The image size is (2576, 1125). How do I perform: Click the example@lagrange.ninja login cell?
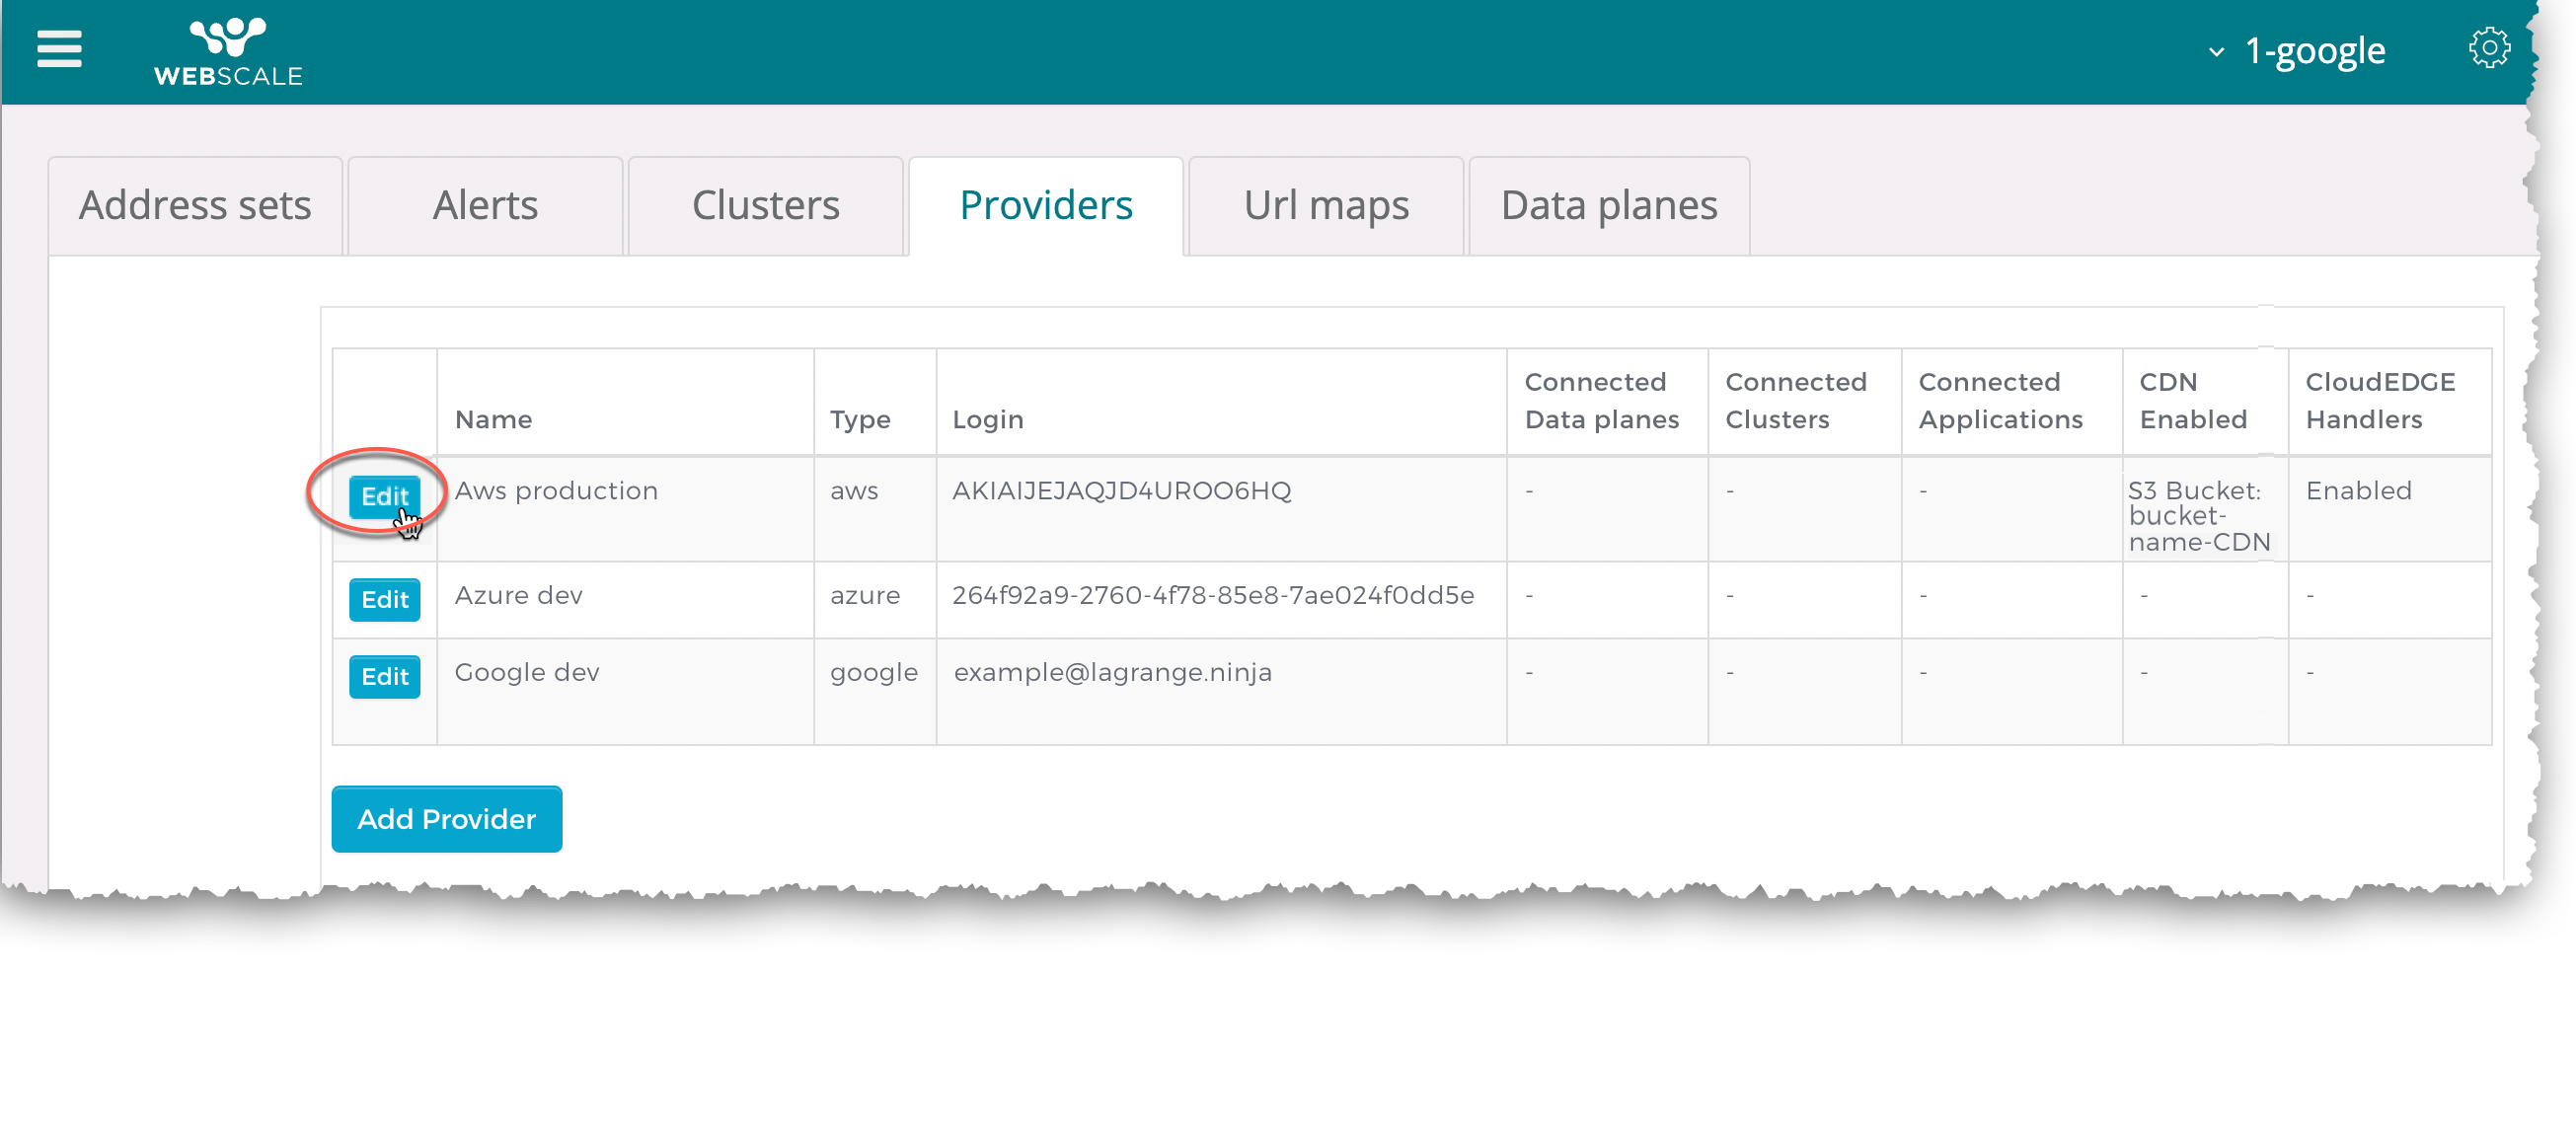1112,673
